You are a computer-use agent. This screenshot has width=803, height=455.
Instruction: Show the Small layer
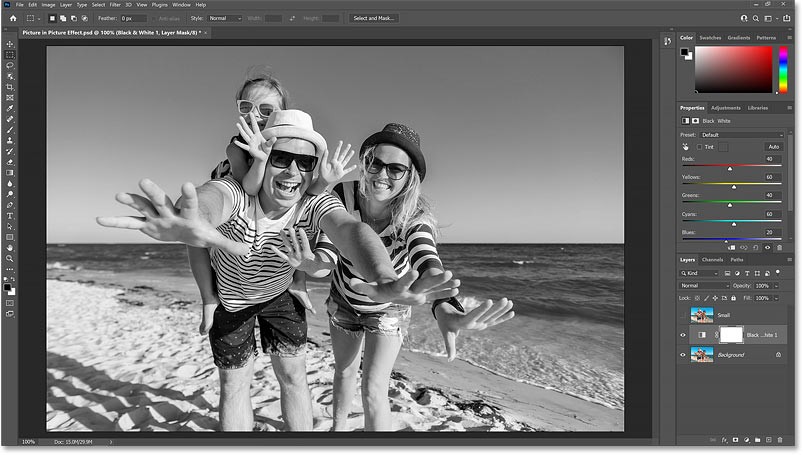pos(683,314)
